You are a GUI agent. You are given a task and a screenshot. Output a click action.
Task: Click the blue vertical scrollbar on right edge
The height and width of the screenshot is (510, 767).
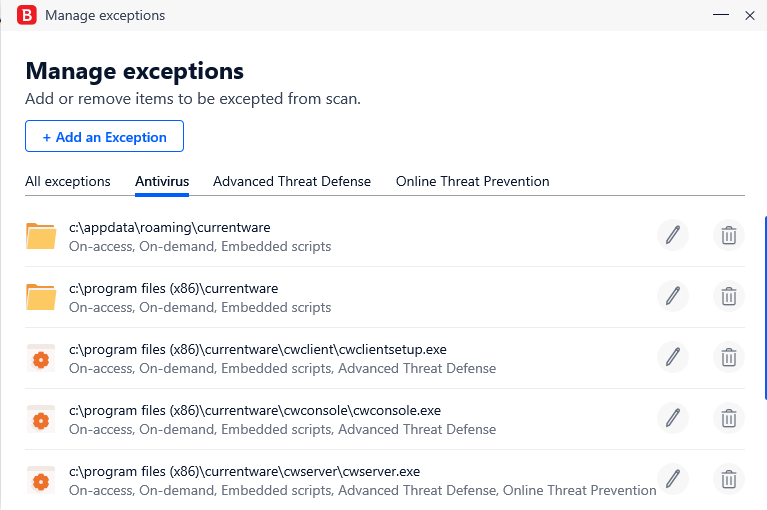[765, 308]
